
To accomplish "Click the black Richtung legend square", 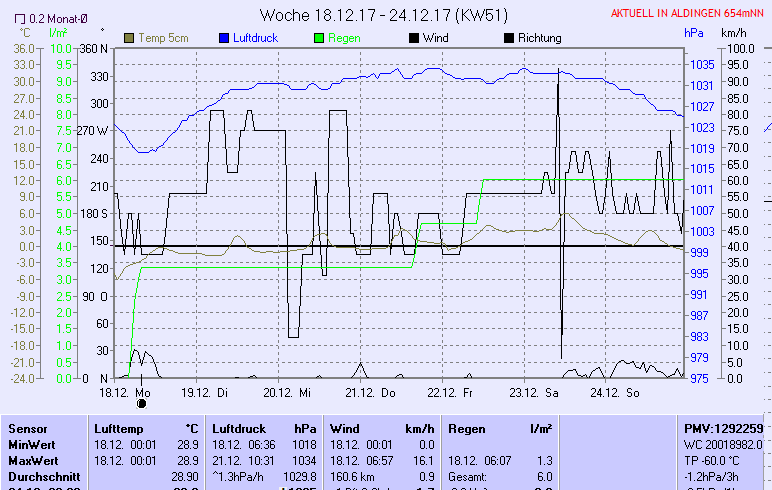I will tap(509, 38).
